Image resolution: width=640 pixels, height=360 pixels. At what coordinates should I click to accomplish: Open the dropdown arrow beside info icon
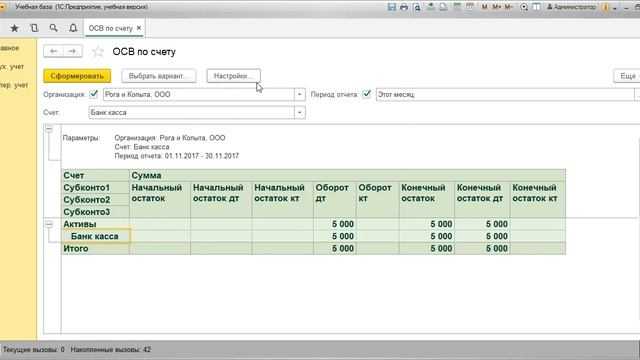pyautogui.click(x=615, y=8)
